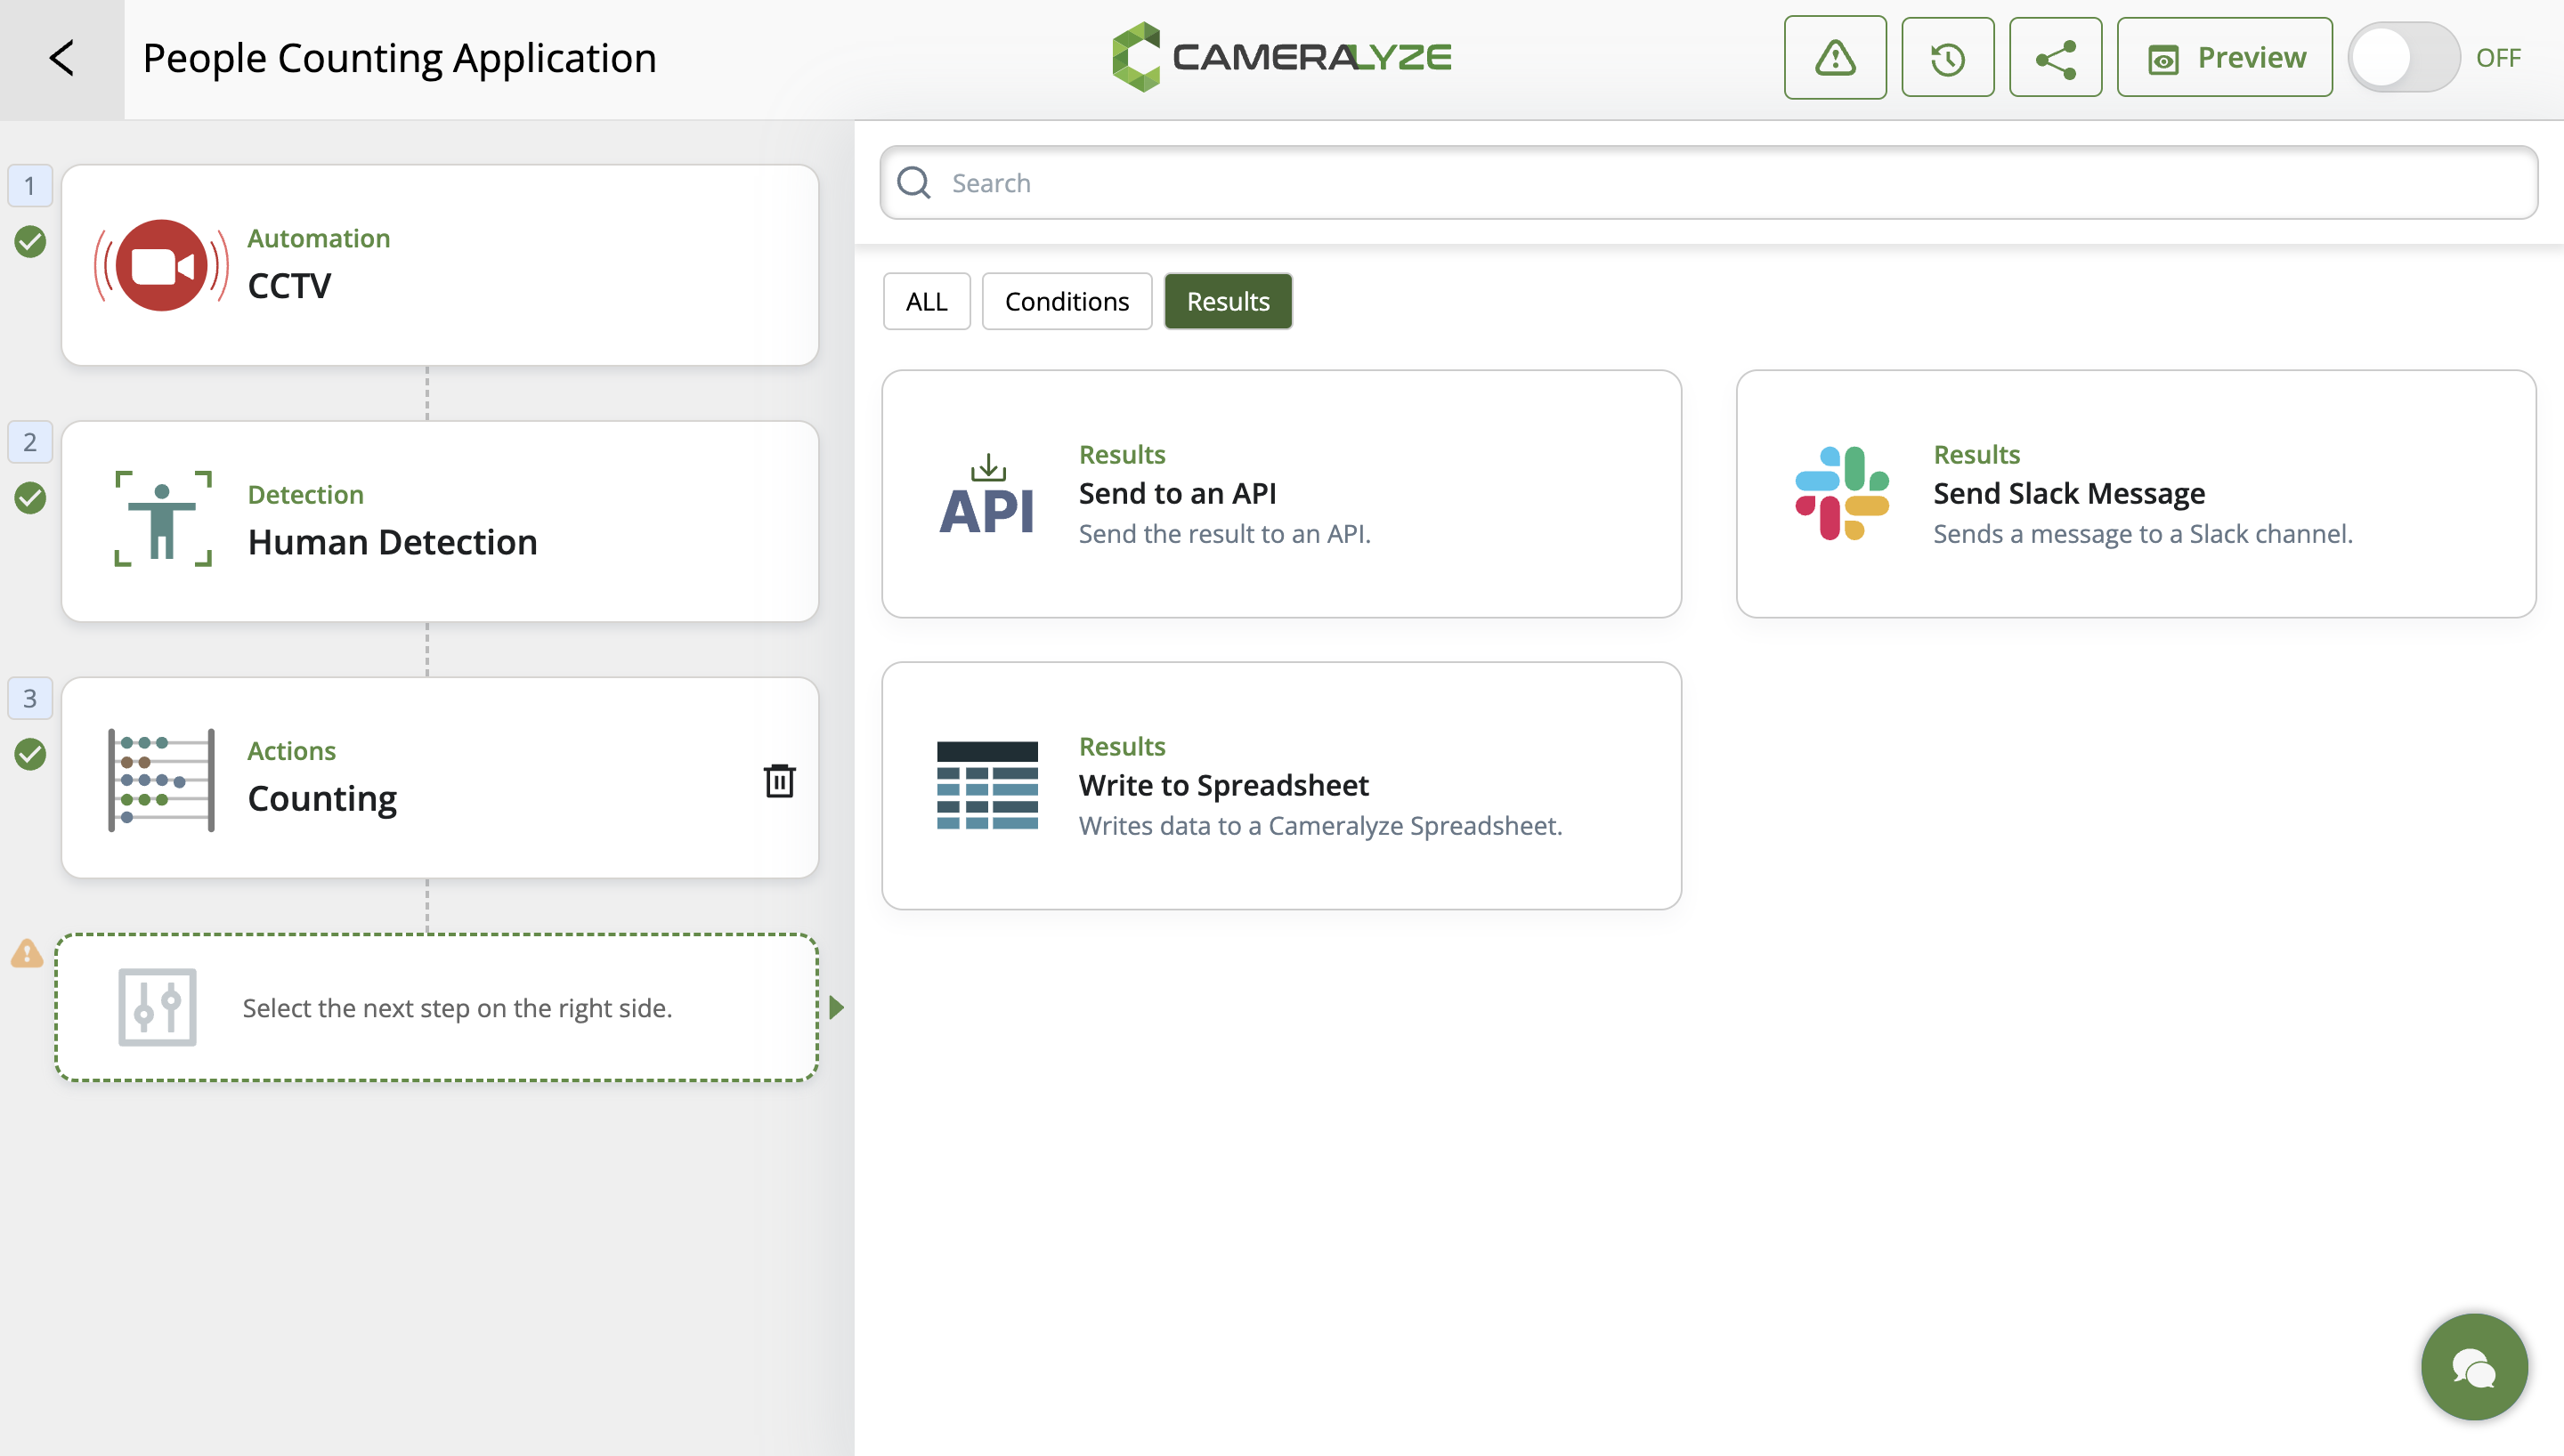
Task: Click the Preview button
Action: click(x=2225, y=57)
